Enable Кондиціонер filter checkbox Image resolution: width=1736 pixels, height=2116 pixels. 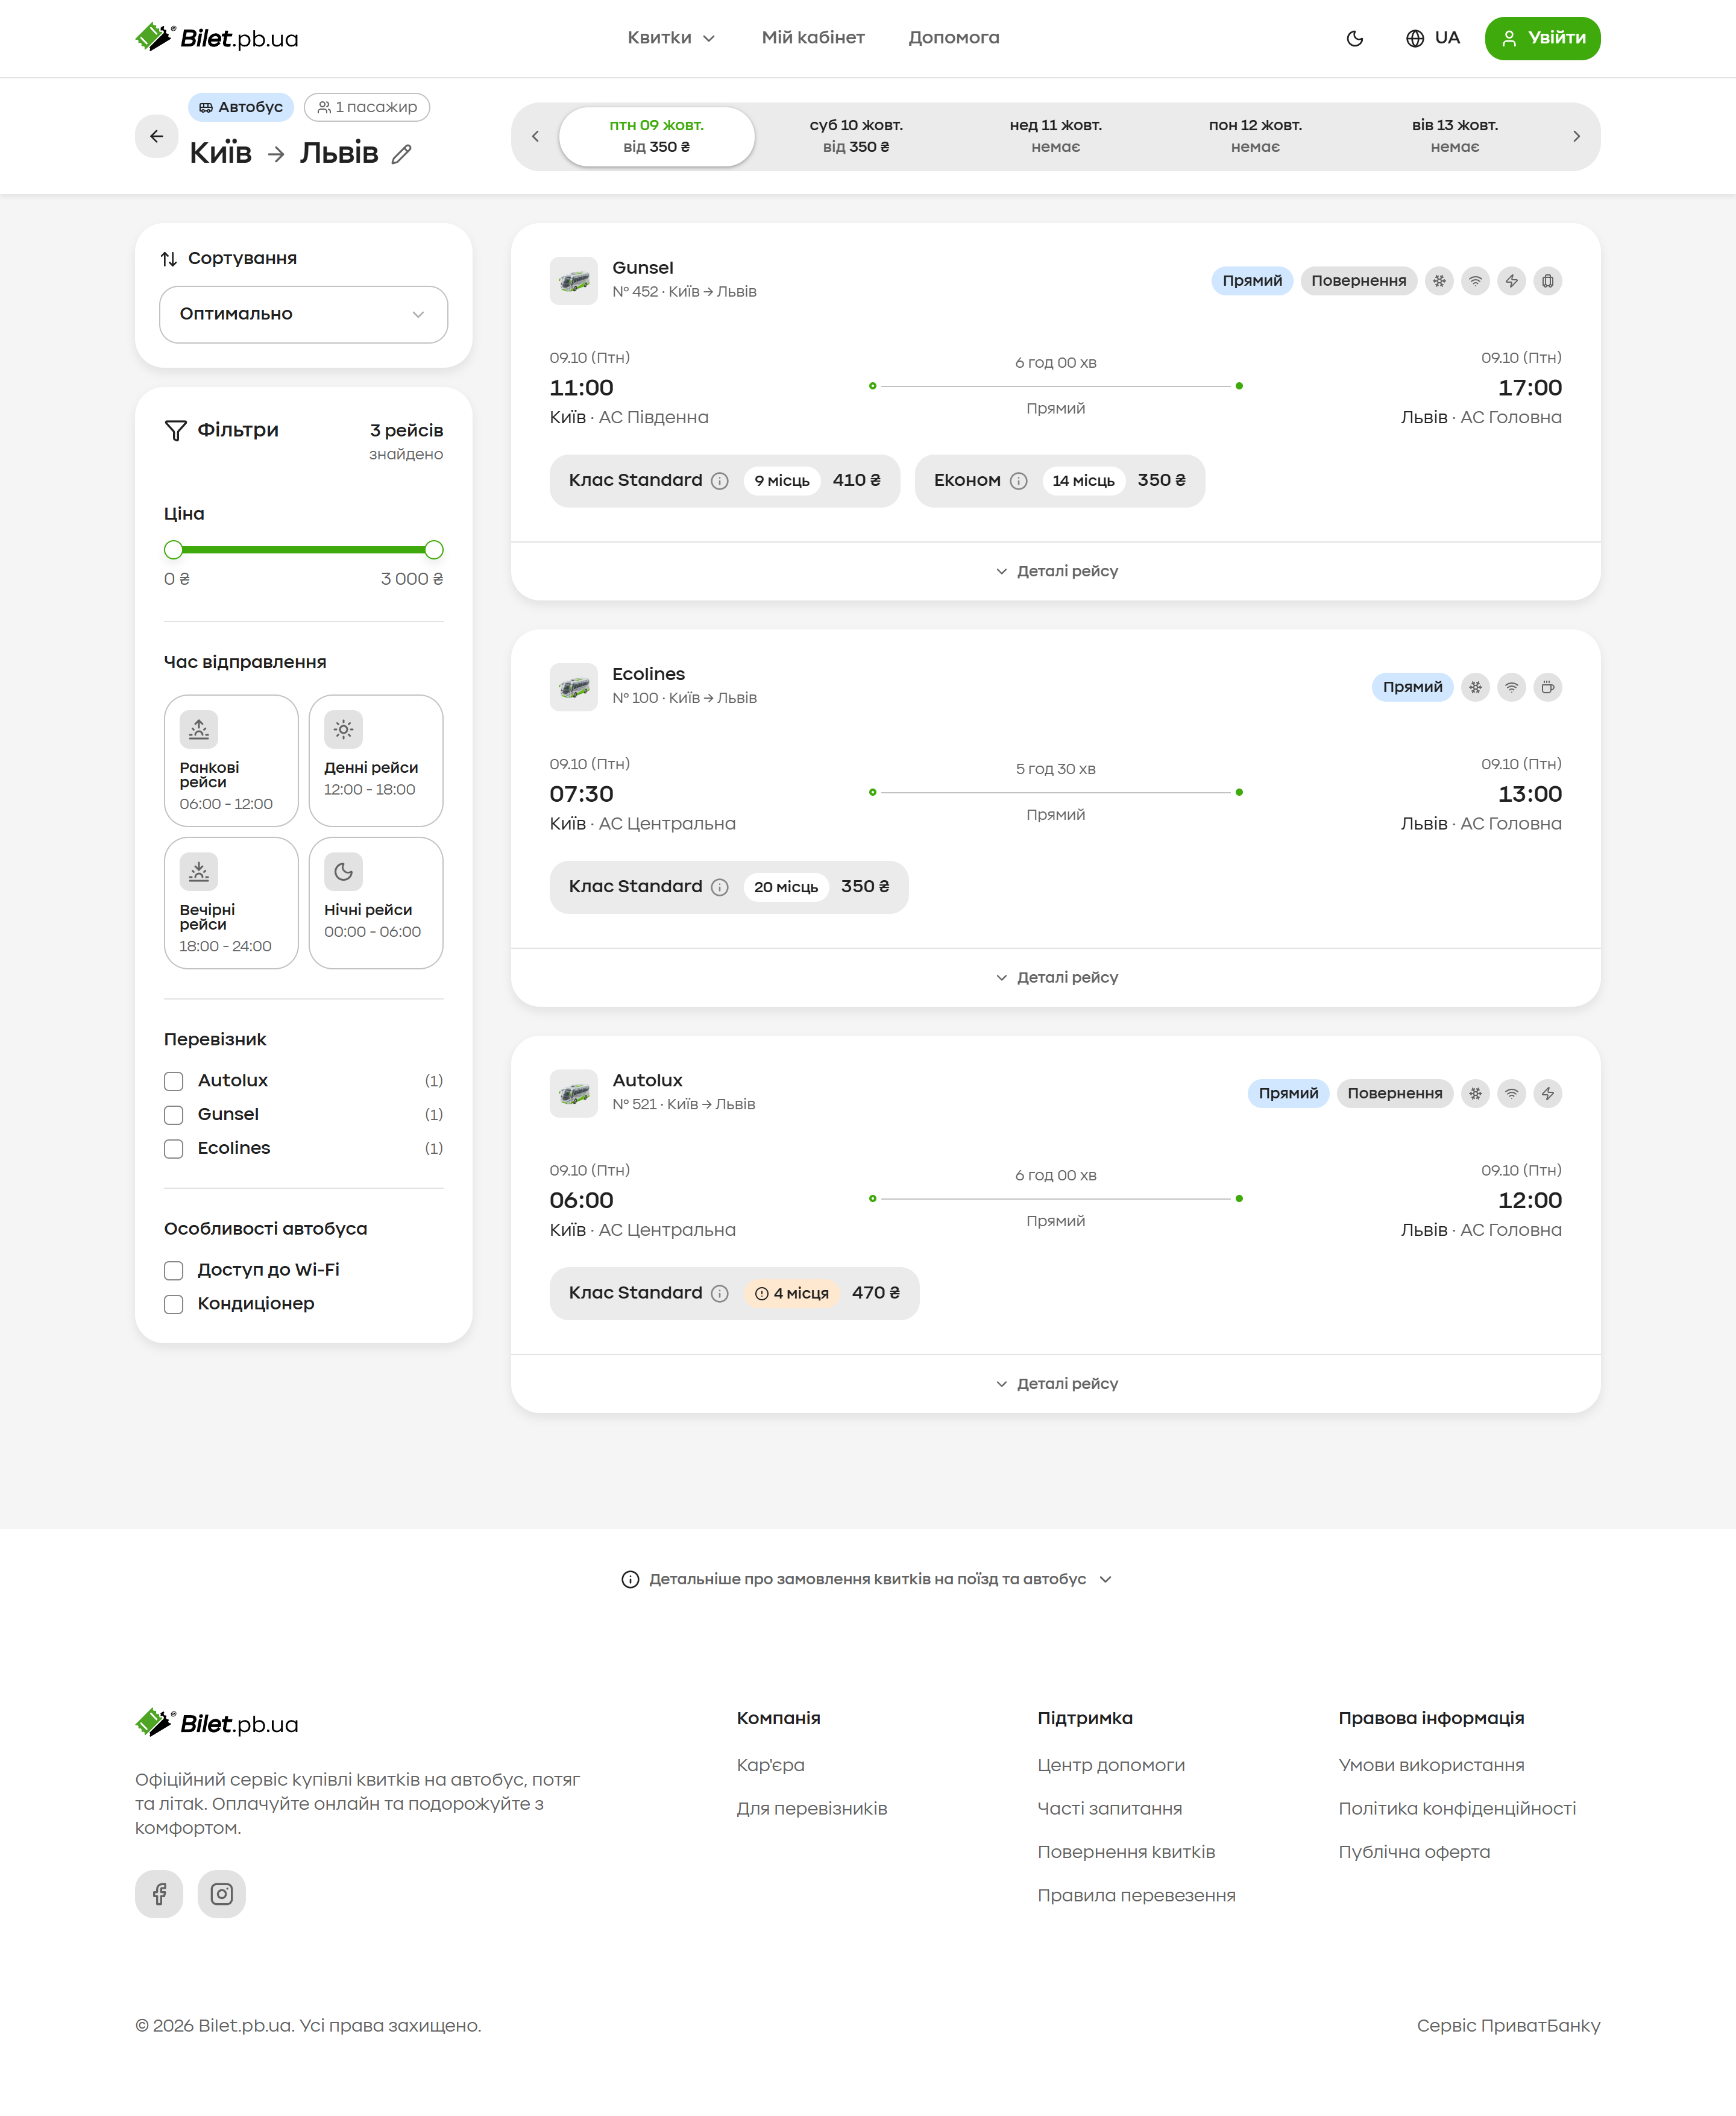click(x=174, y=1304)
